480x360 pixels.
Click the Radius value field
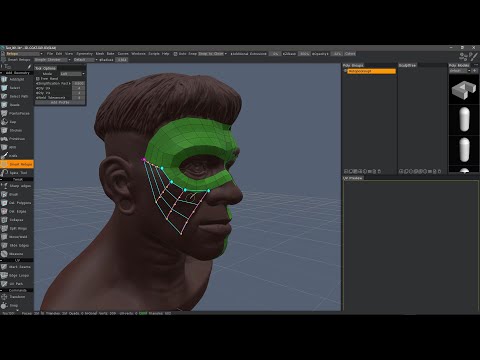click(x=122, y=60)
